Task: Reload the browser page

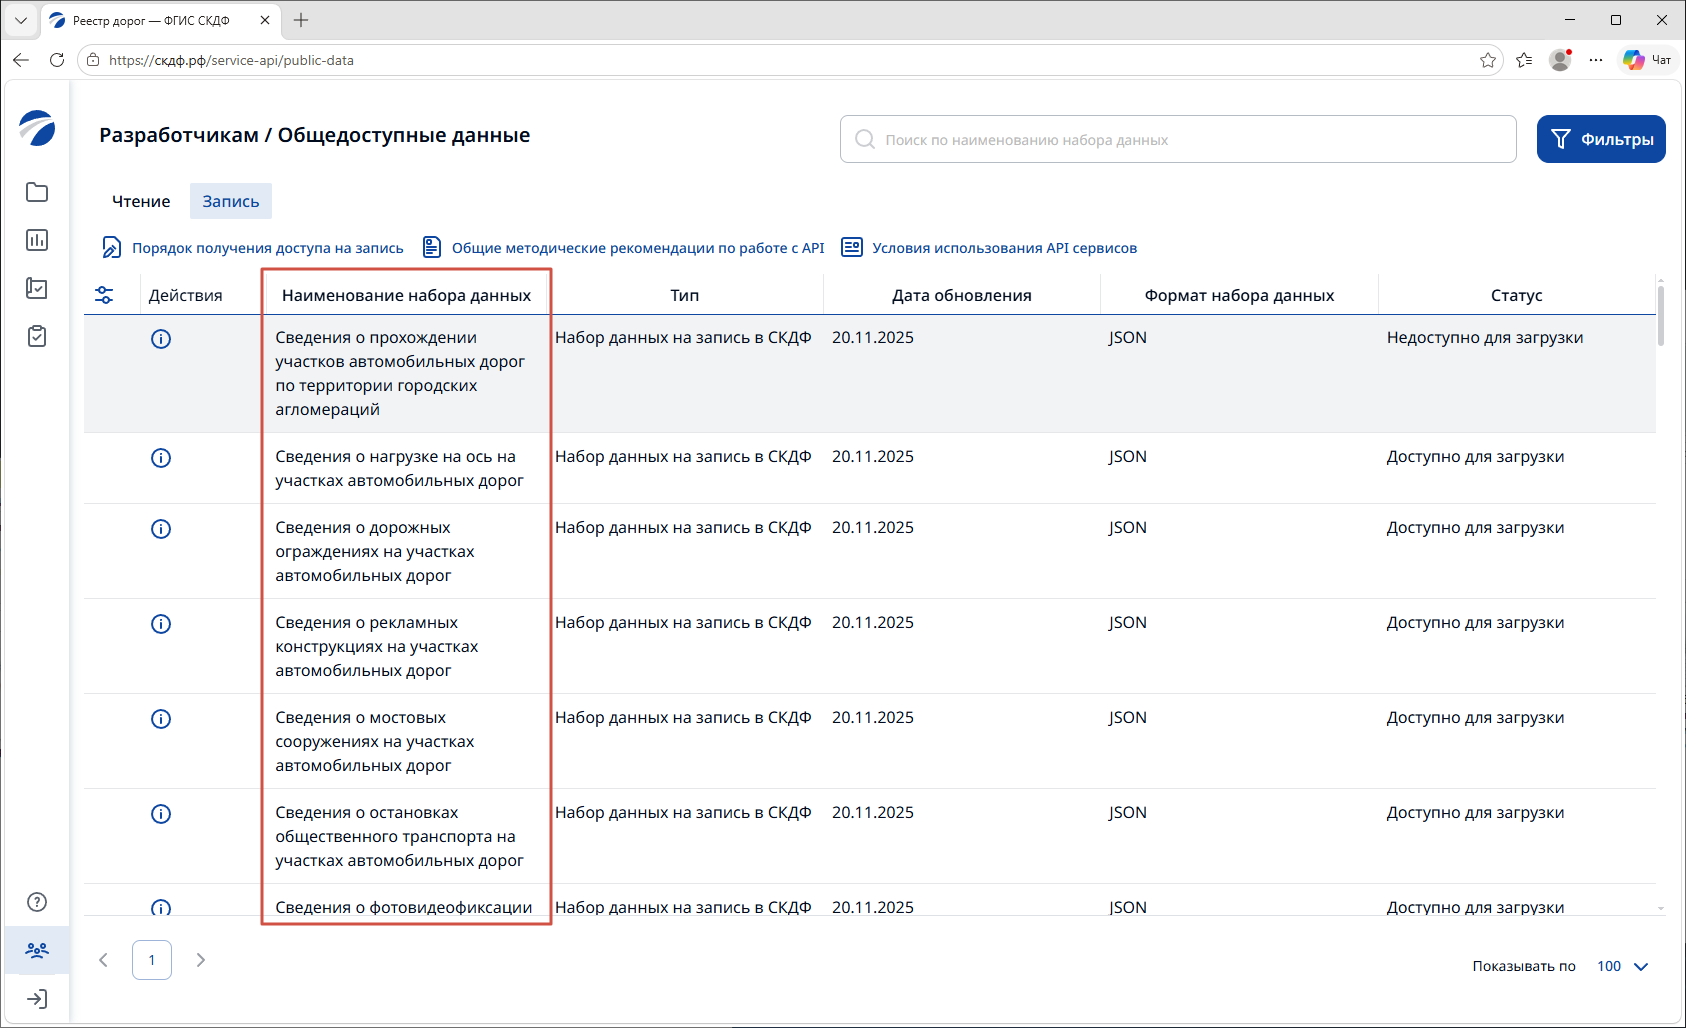Action: 57,60
